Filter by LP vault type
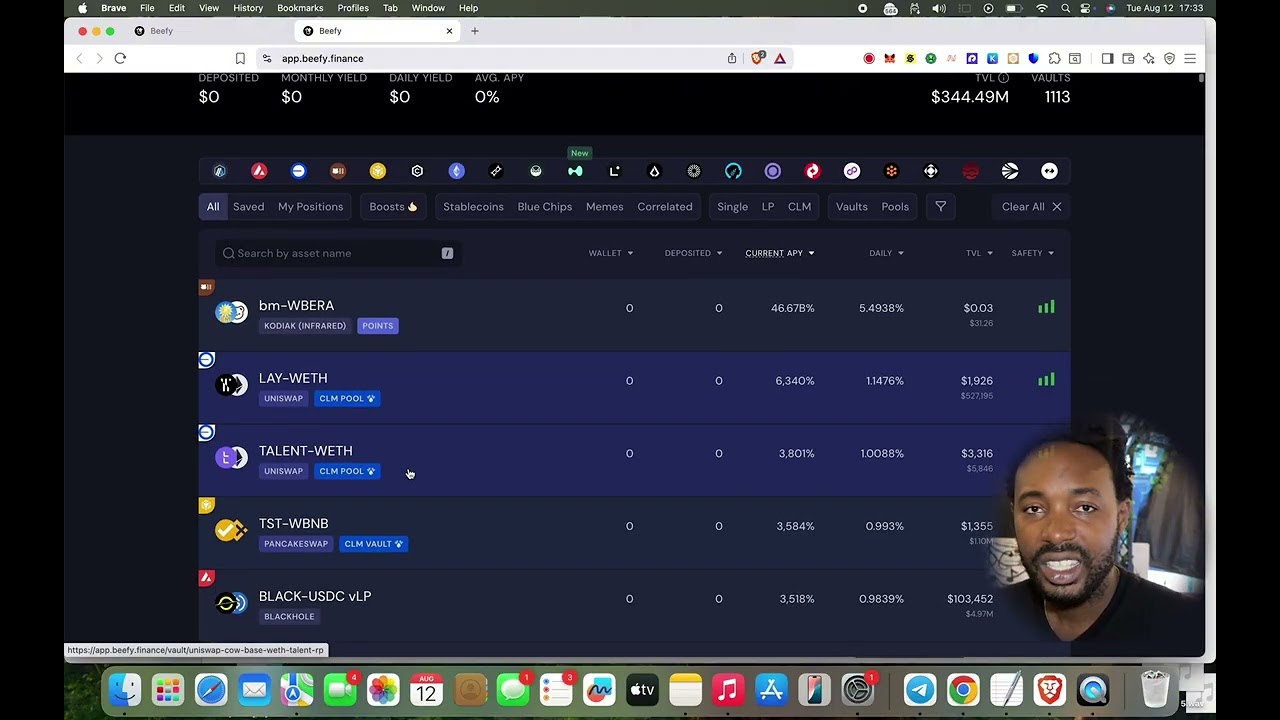This screenshot has height=720, width=1280. coord(768,206)
